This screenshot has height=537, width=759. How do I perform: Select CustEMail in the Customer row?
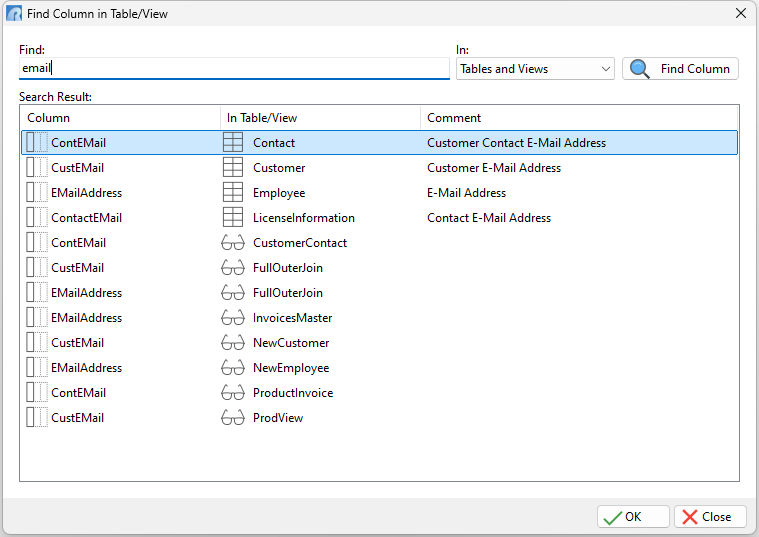[77, 168]
